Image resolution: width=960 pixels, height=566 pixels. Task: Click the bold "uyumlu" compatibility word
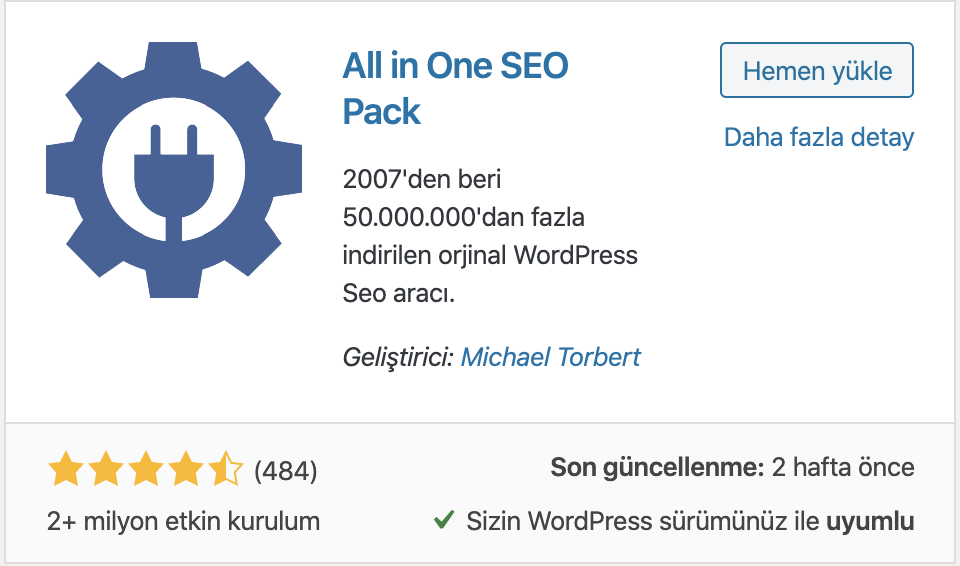[x=870, y=522]
